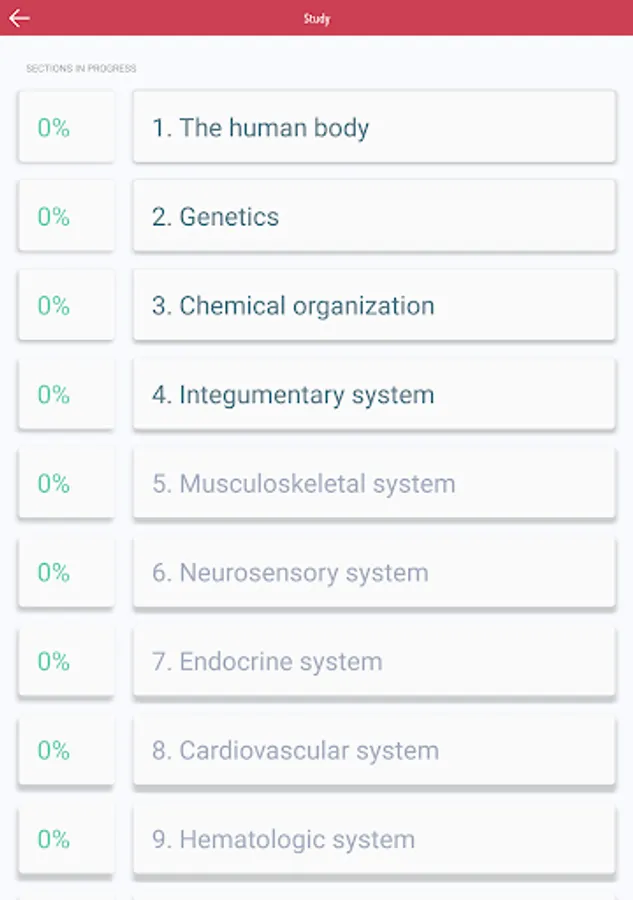Click progress percentage next to Chemical organization

tap(66, 305)
